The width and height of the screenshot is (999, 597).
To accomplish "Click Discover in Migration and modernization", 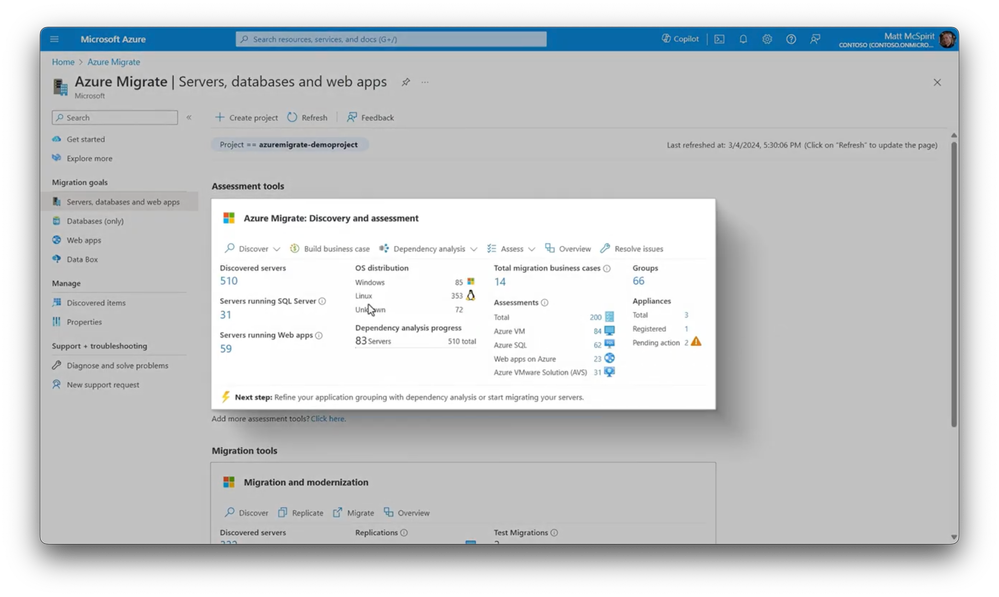I will (246, 512).
